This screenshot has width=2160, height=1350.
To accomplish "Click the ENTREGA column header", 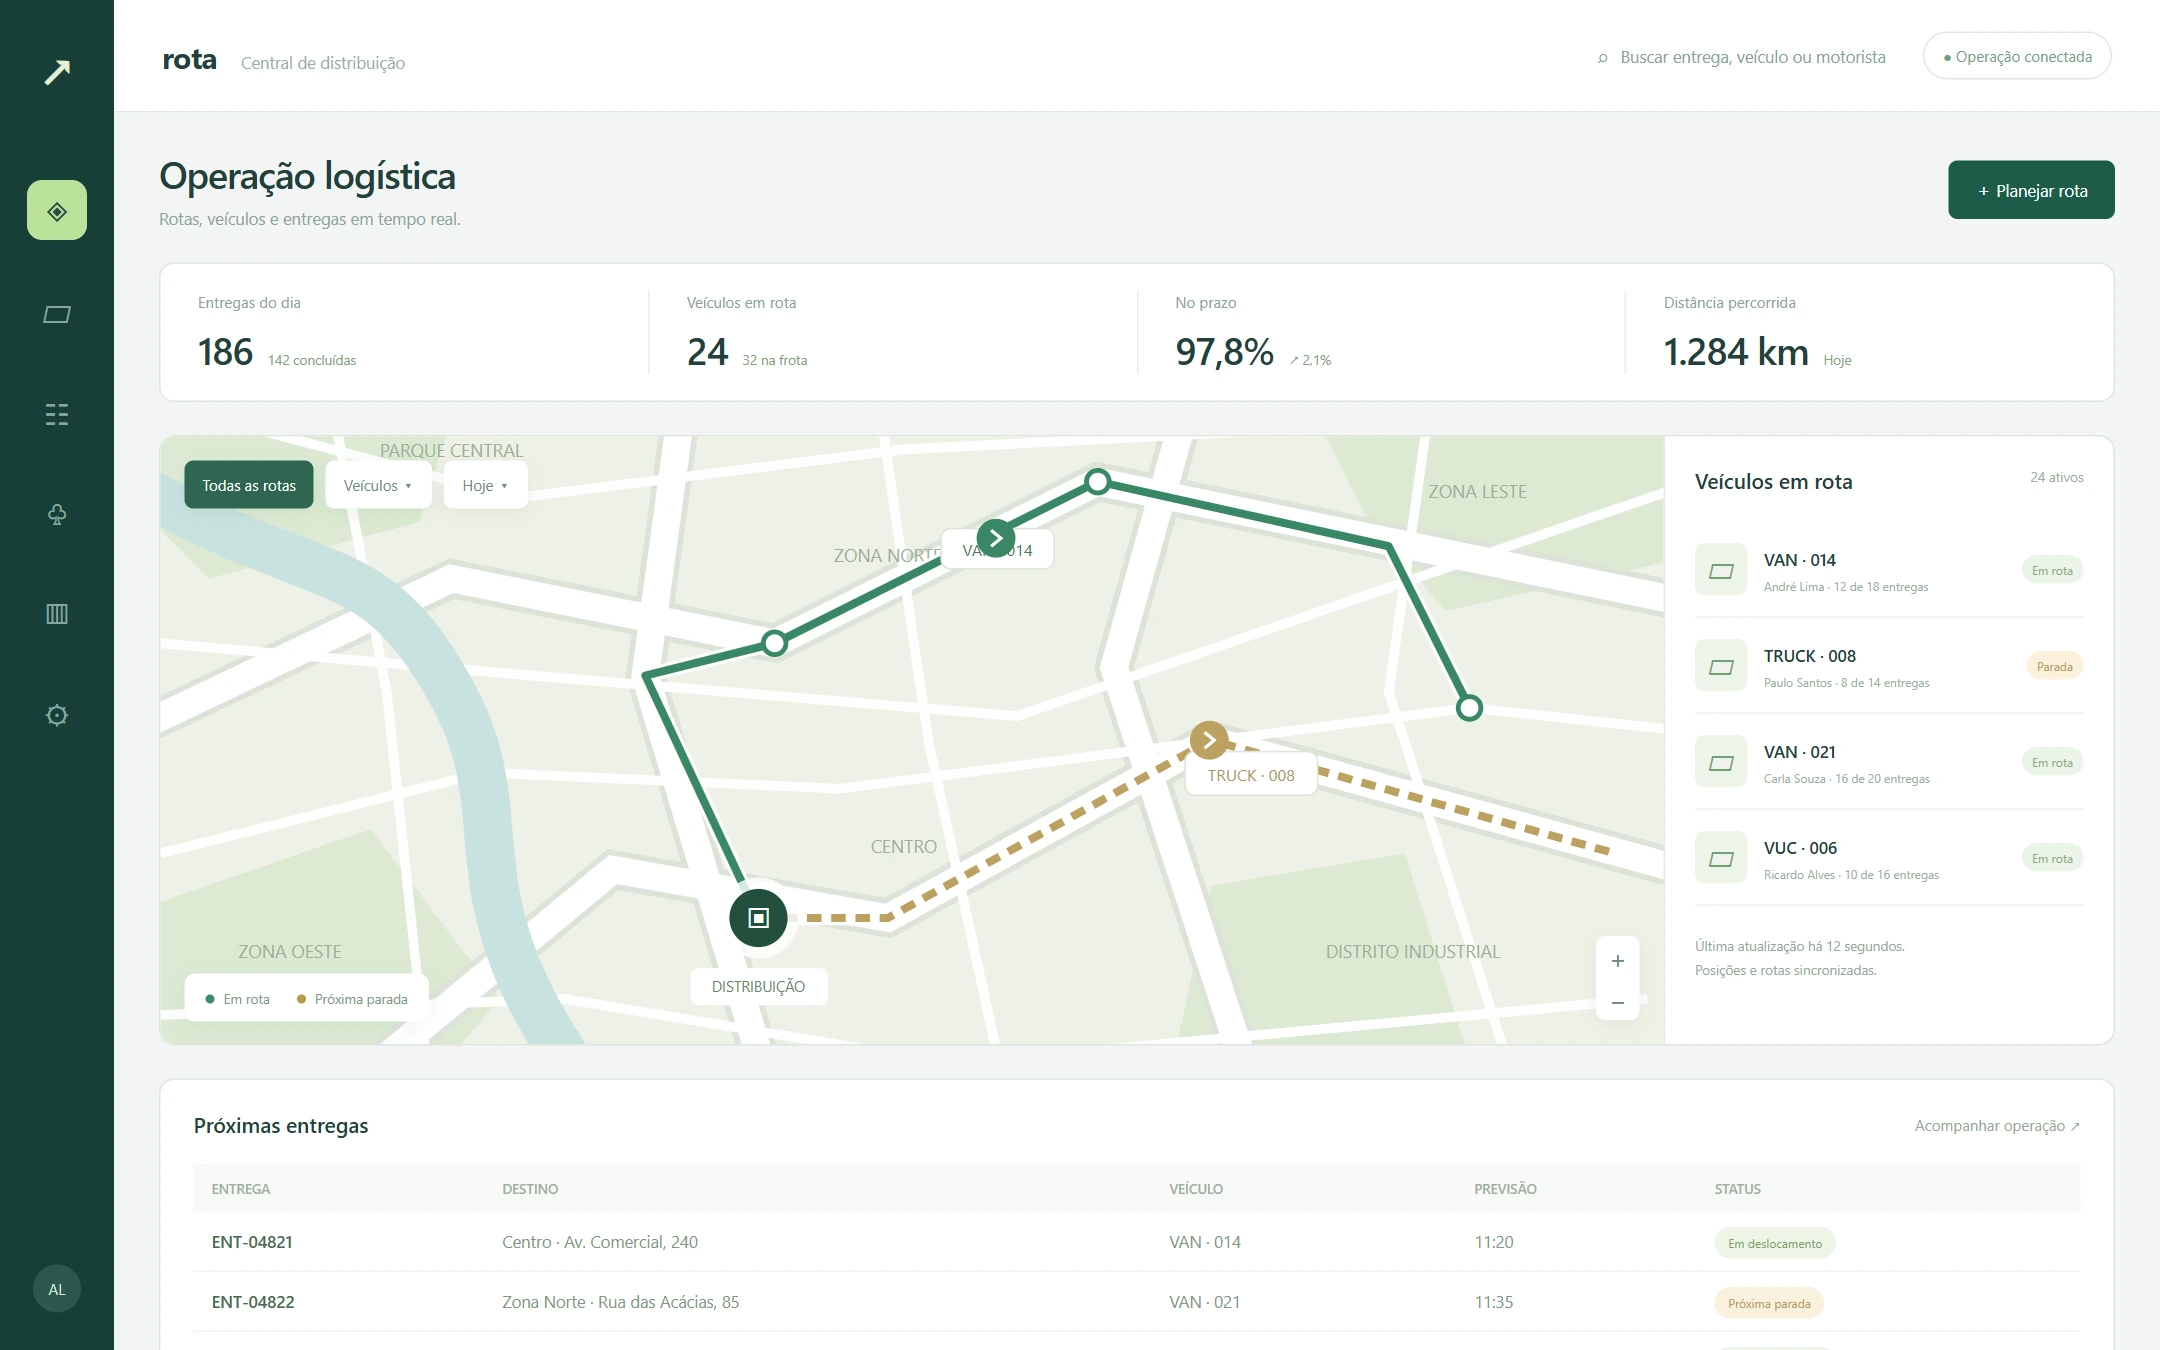I will click(241, 1189).
